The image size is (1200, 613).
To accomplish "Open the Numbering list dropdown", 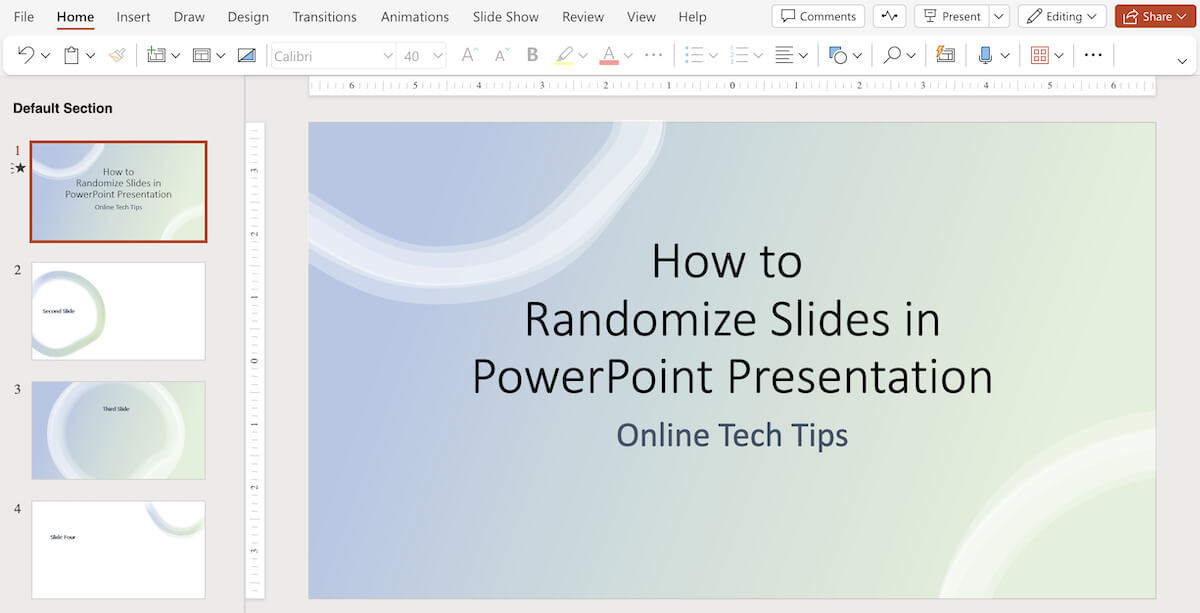I will [742, 54].
